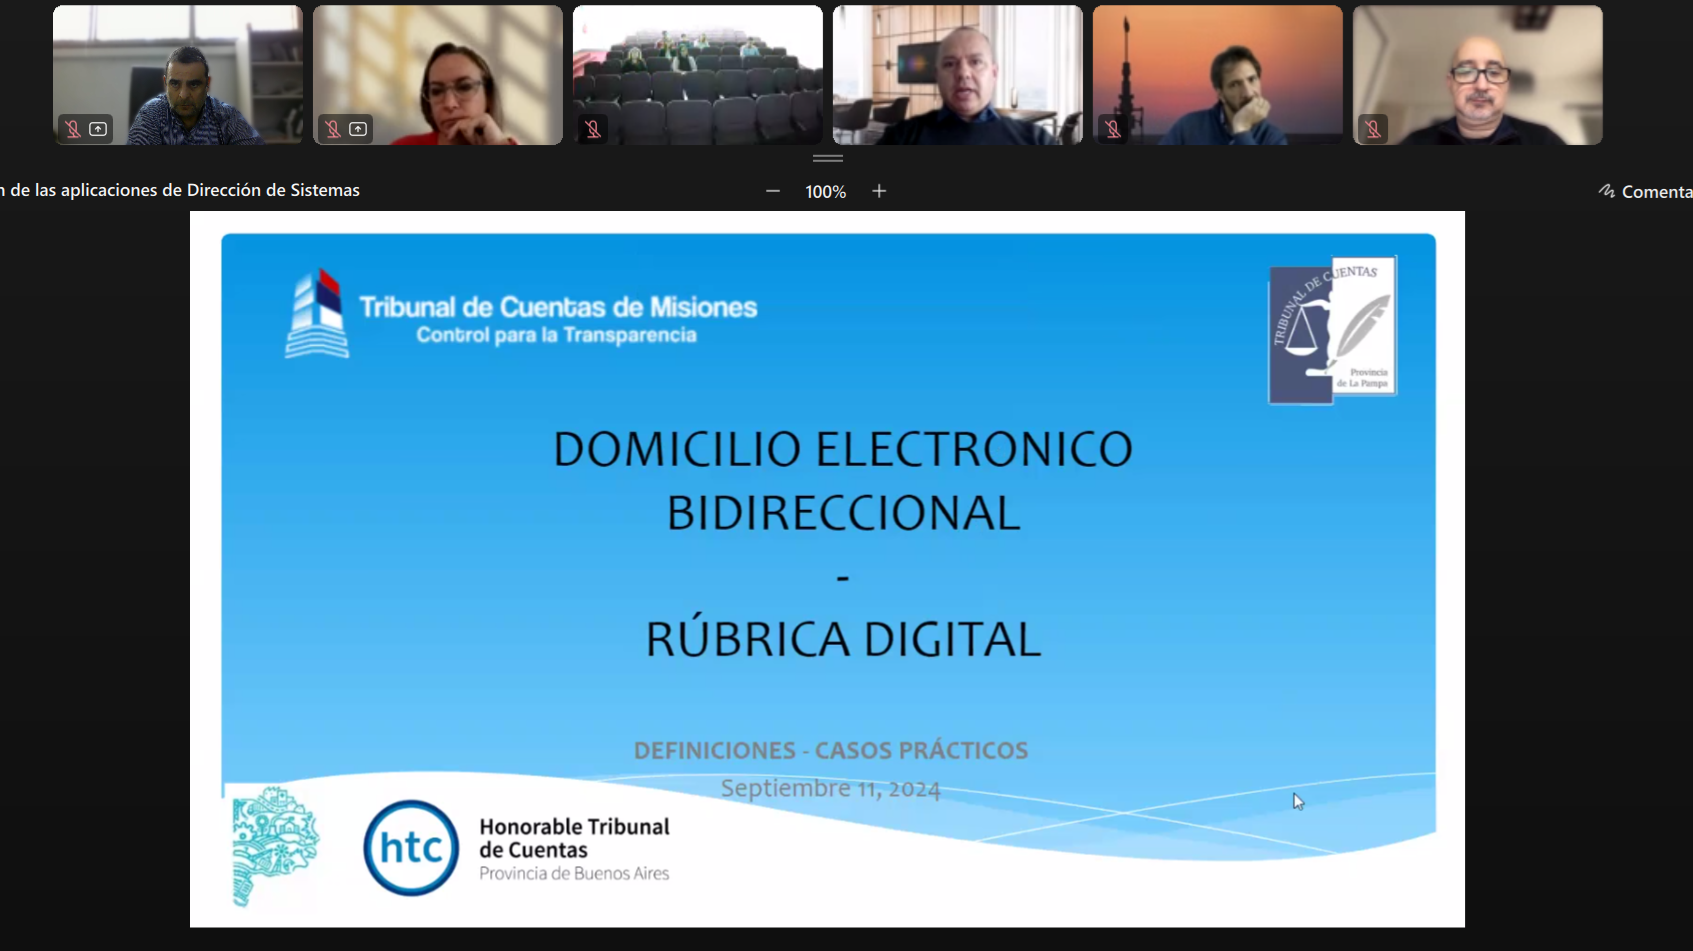Click the htc Honorable Tribunal de Cuentas logo
The image size is (1693, 951).
pos(516,849)
